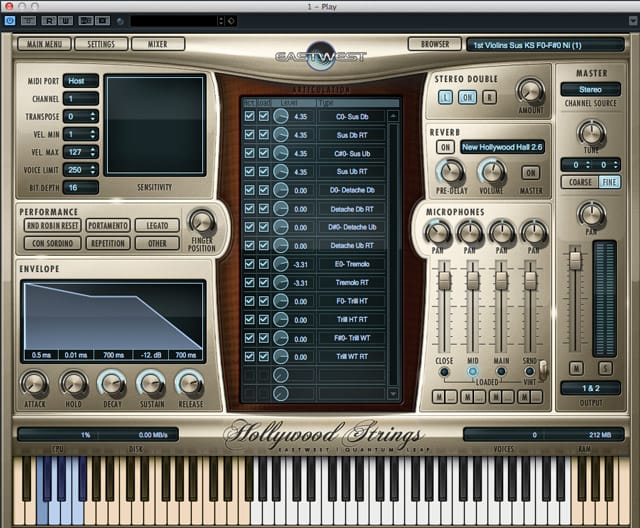The image size is (640, 528).
Task: Click the Release envelope knob
Action: pyautogui.click(x=190, y=384)
